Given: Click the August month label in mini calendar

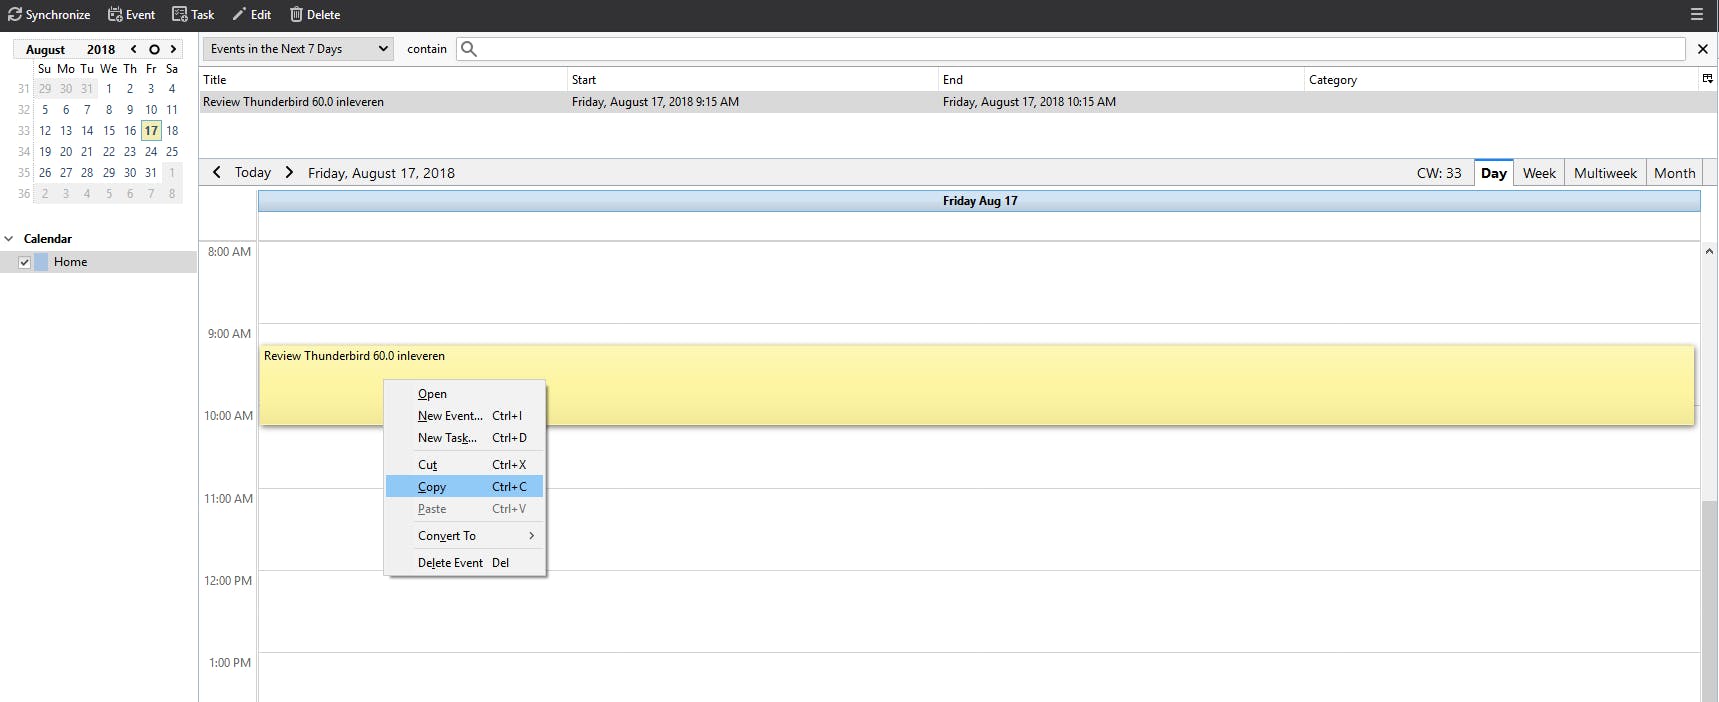Looking at the screenshot, I should point(45,50).
